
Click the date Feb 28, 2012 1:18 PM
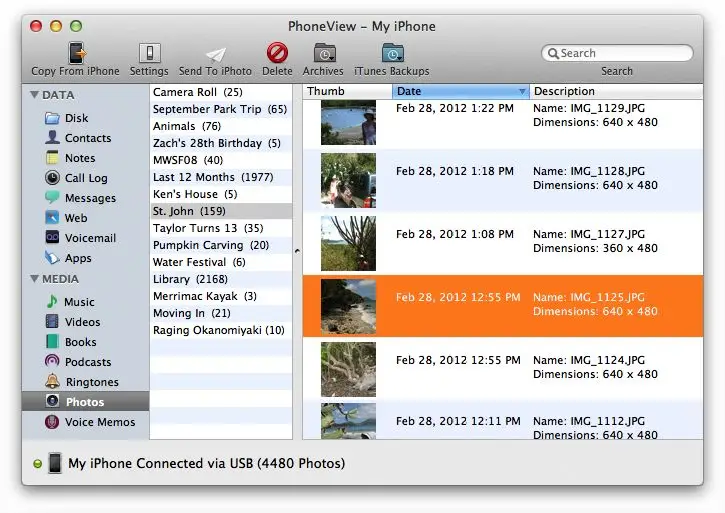point(455,171)
